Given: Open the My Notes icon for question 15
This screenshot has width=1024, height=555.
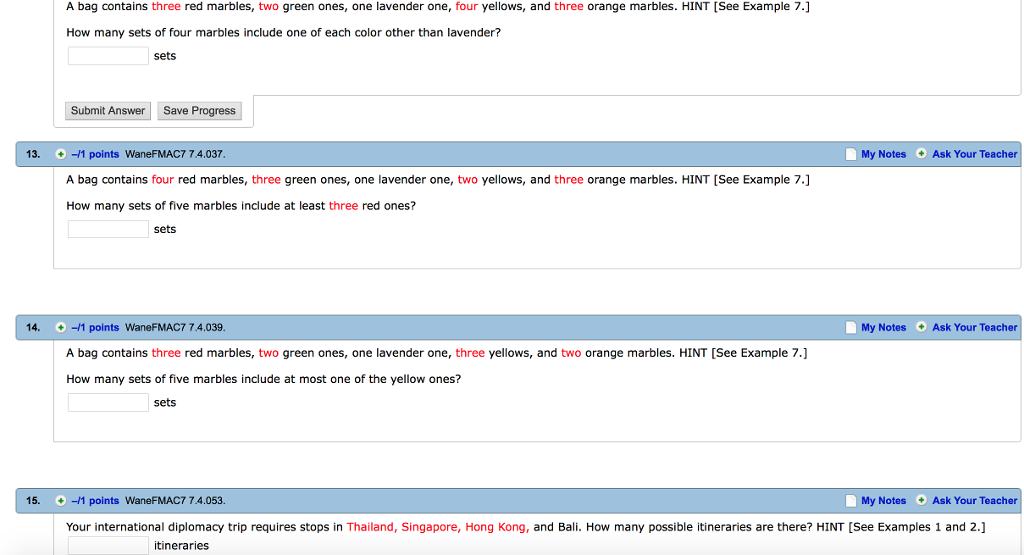Looking at the screenshot, I should point(851,501).
